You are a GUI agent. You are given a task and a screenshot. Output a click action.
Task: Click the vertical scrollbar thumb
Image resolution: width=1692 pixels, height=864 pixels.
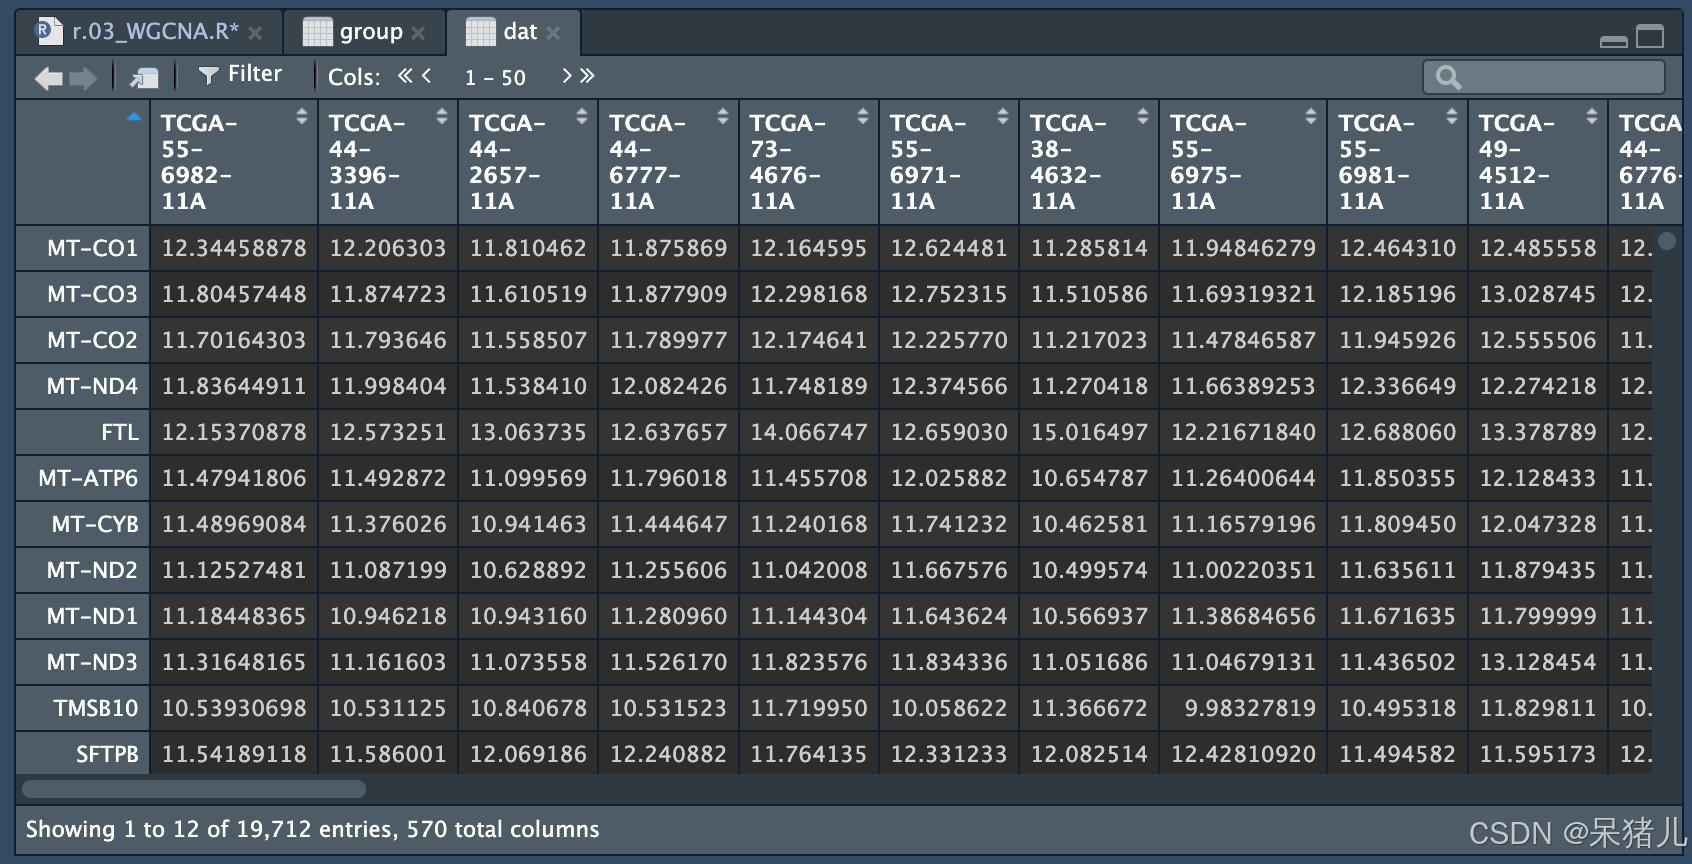coord(1667,241)
